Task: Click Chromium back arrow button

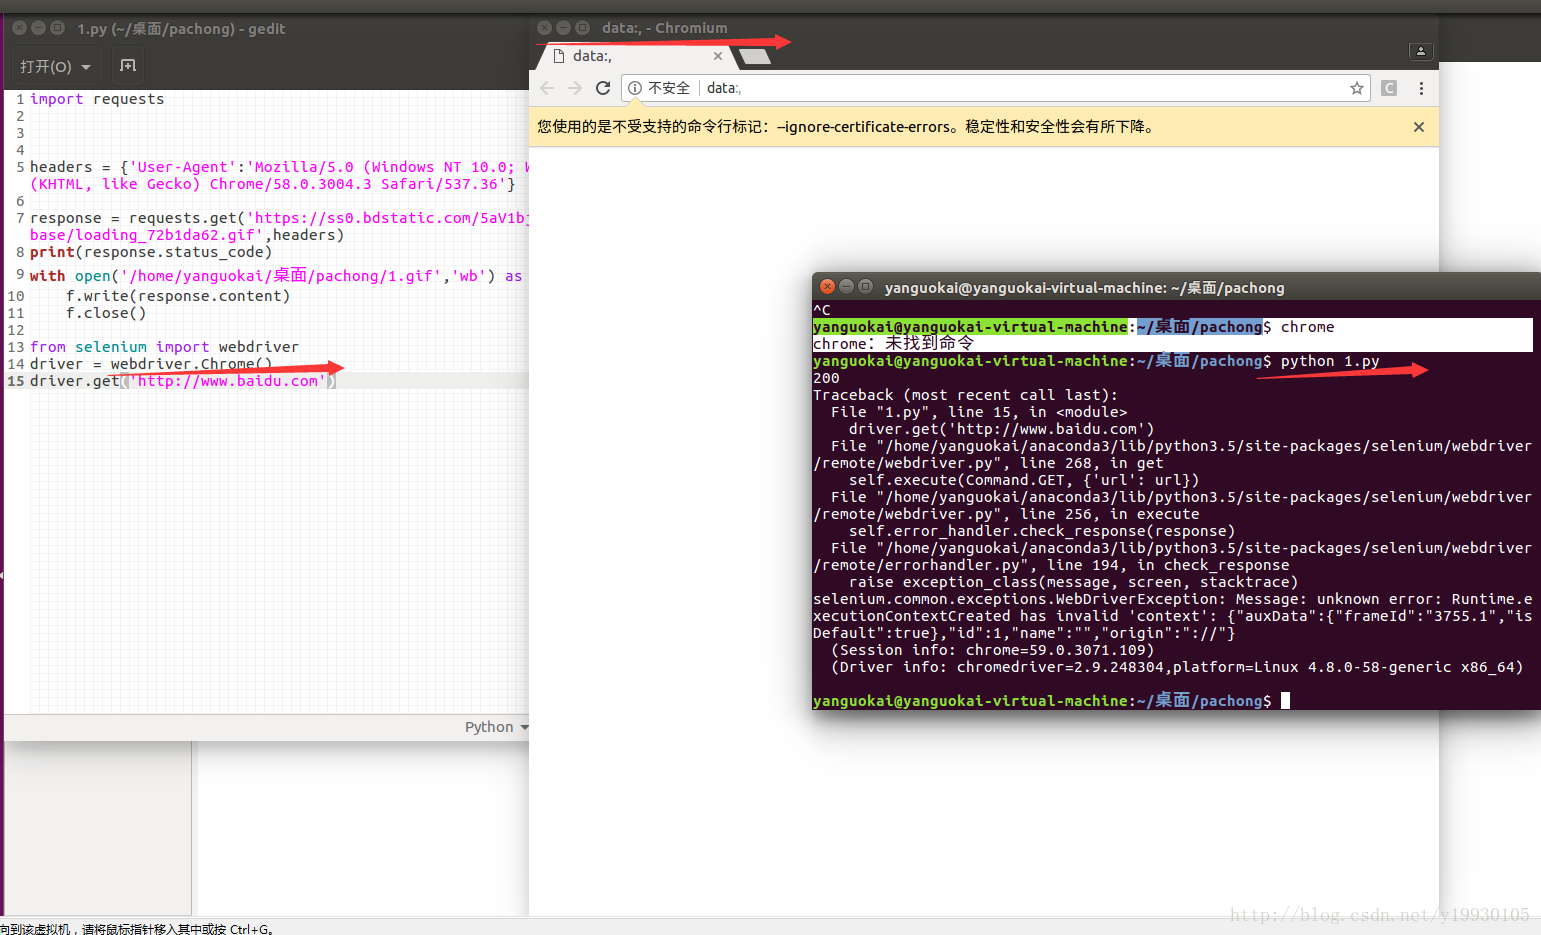Action: pyautogui.click(x=547, y=88)
